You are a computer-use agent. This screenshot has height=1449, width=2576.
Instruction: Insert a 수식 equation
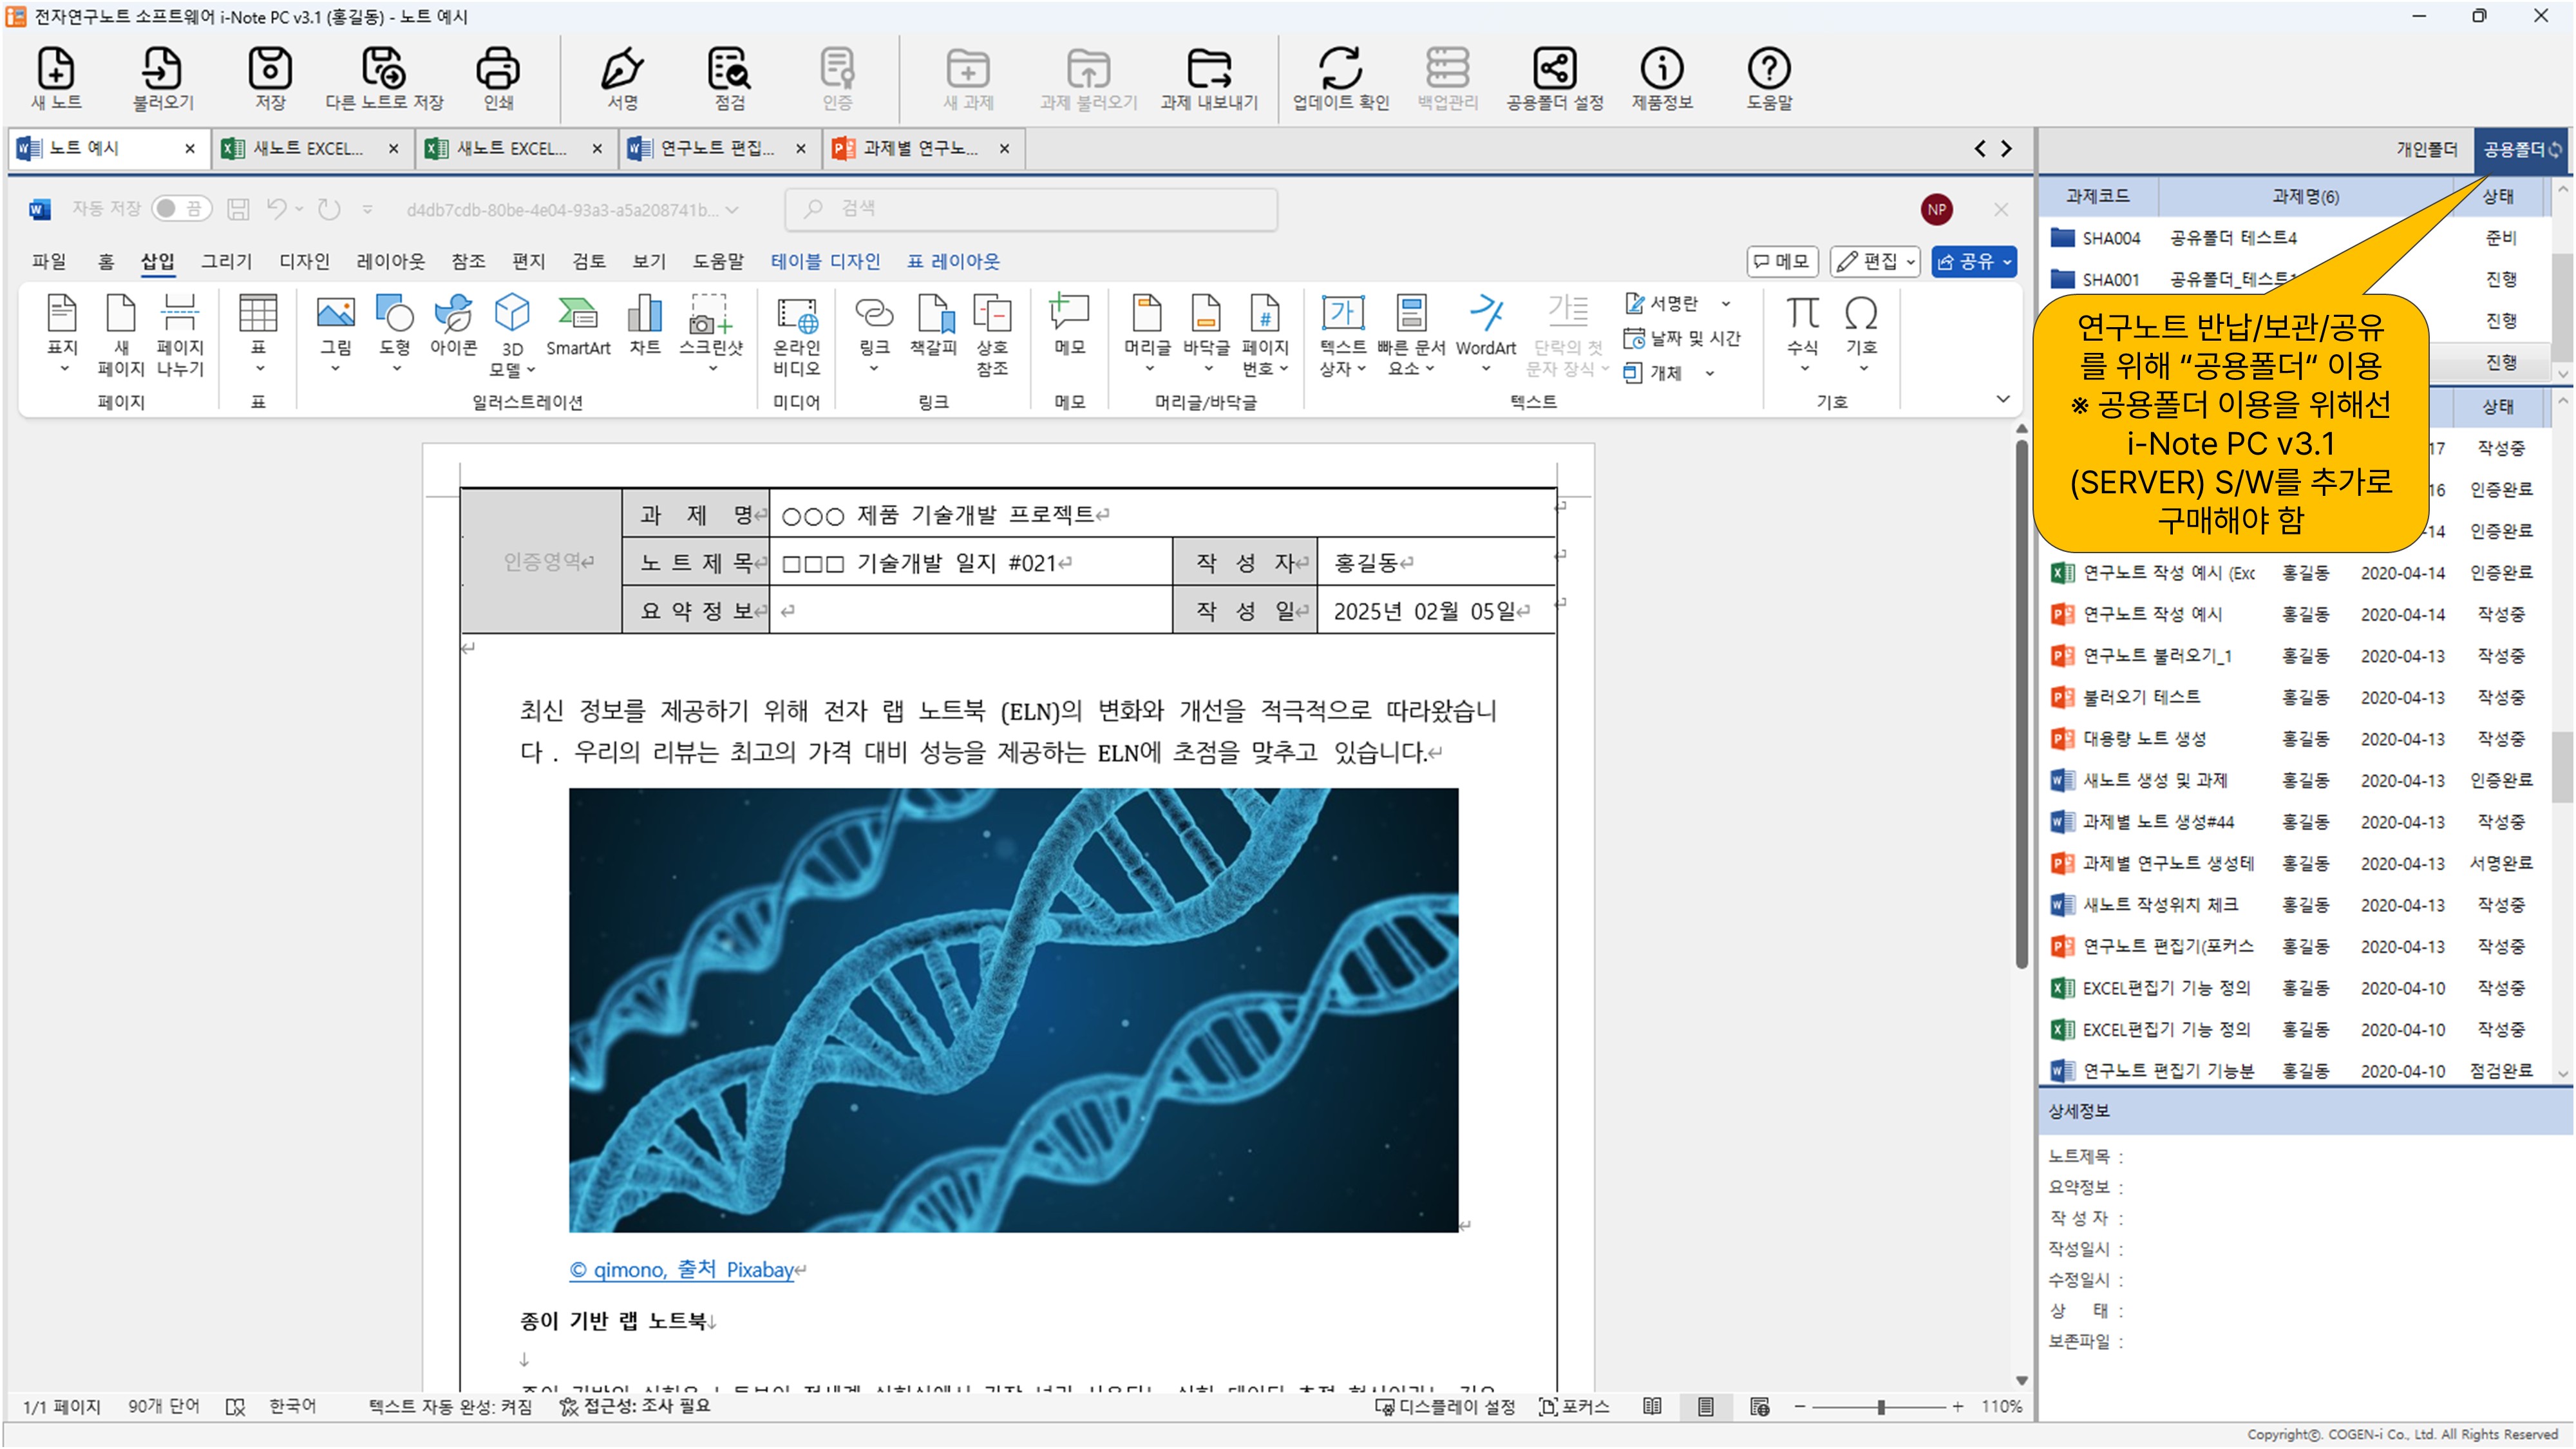(1802, 333)
